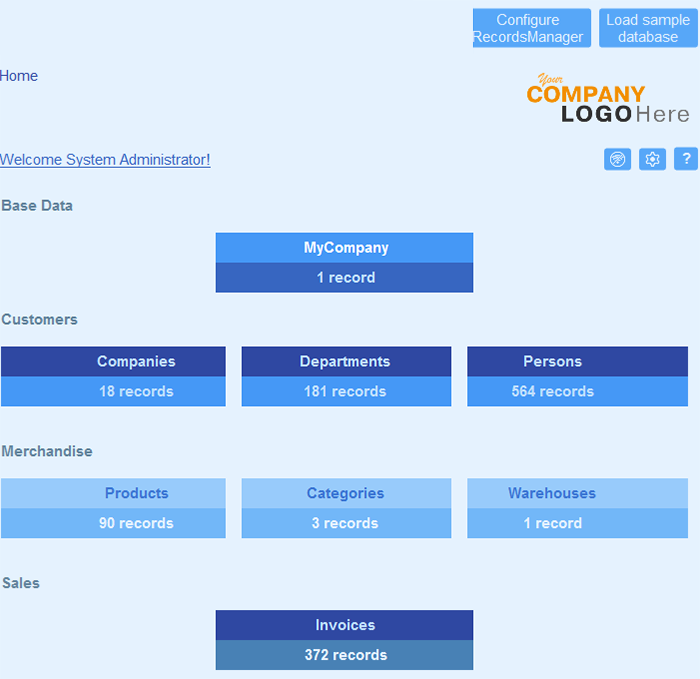Open settings via the gear icon
The image size is (700, 679).
tap(652, 159)
